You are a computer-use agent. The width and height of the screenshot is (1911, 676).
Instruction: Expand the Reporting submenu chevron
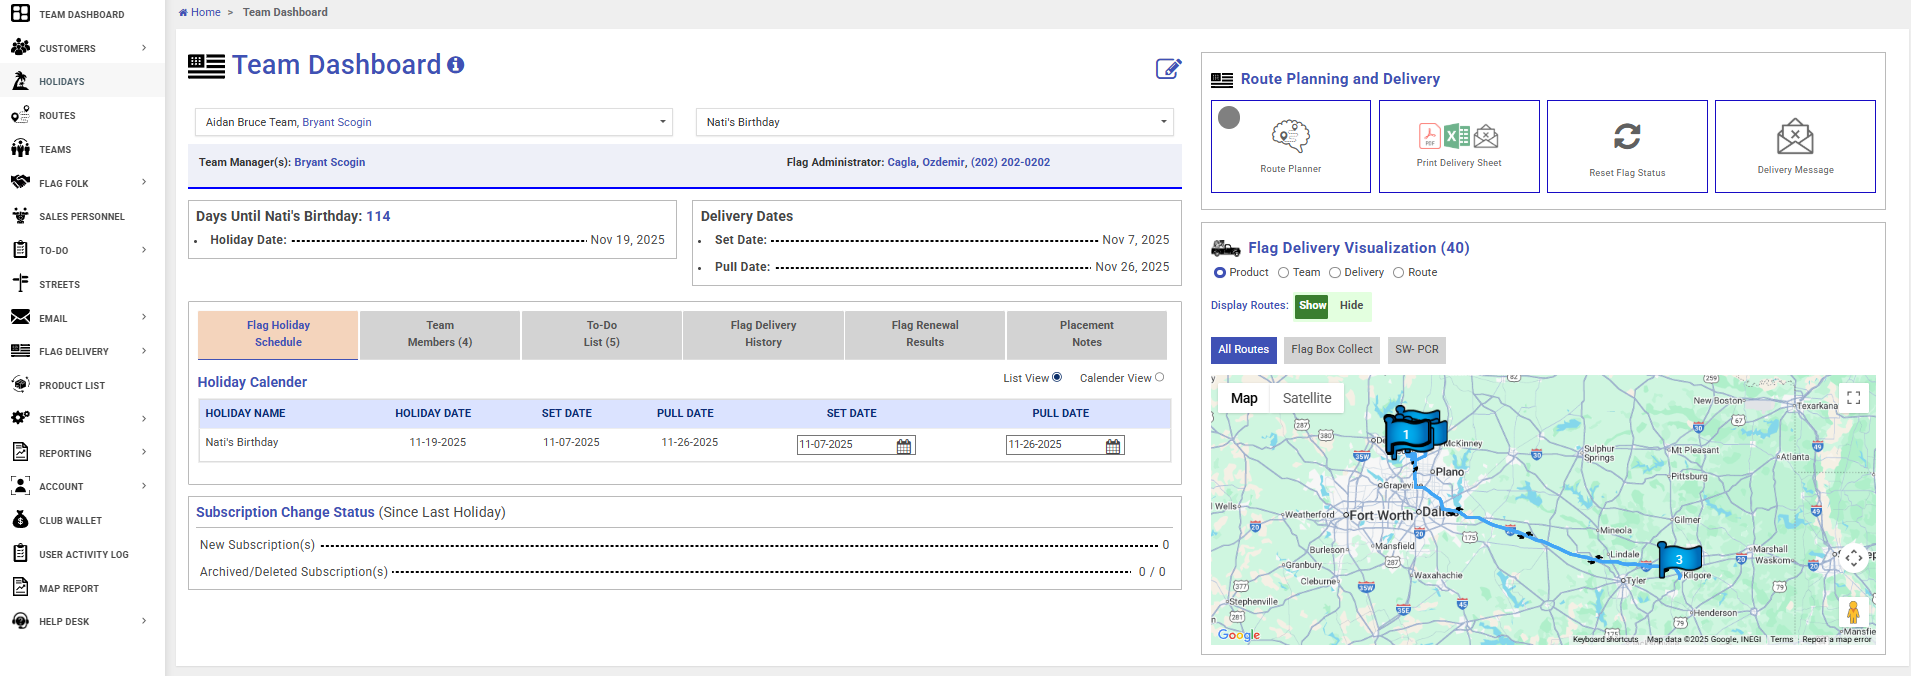pos(144,452)
